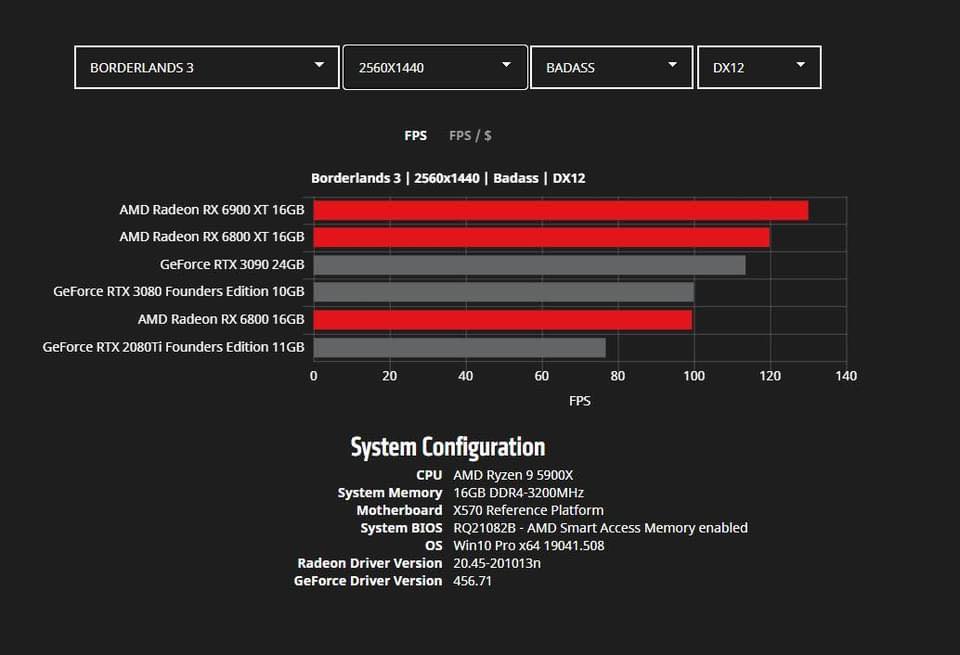960x655 pixels.
Task: Click the 'RQ21082B - AMD Smart Access Memory enabled' text
Action: [x=601, y=528]
